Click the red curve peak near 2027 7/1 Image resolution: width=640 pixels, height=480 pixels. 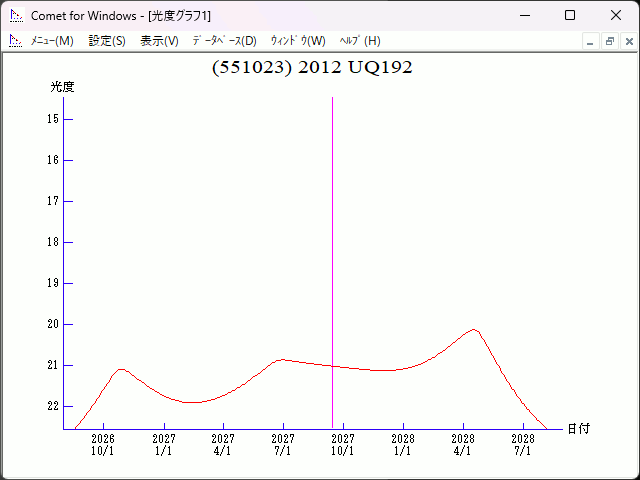282,360
